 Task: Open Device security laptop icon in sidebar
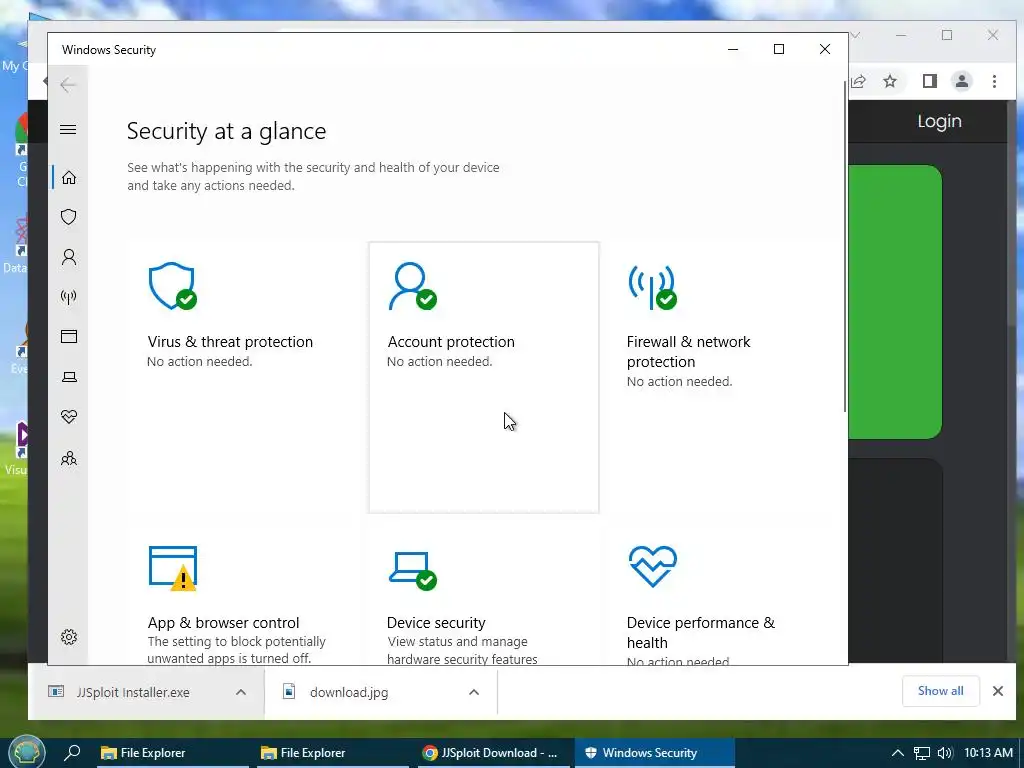click(x=69, y=377)
